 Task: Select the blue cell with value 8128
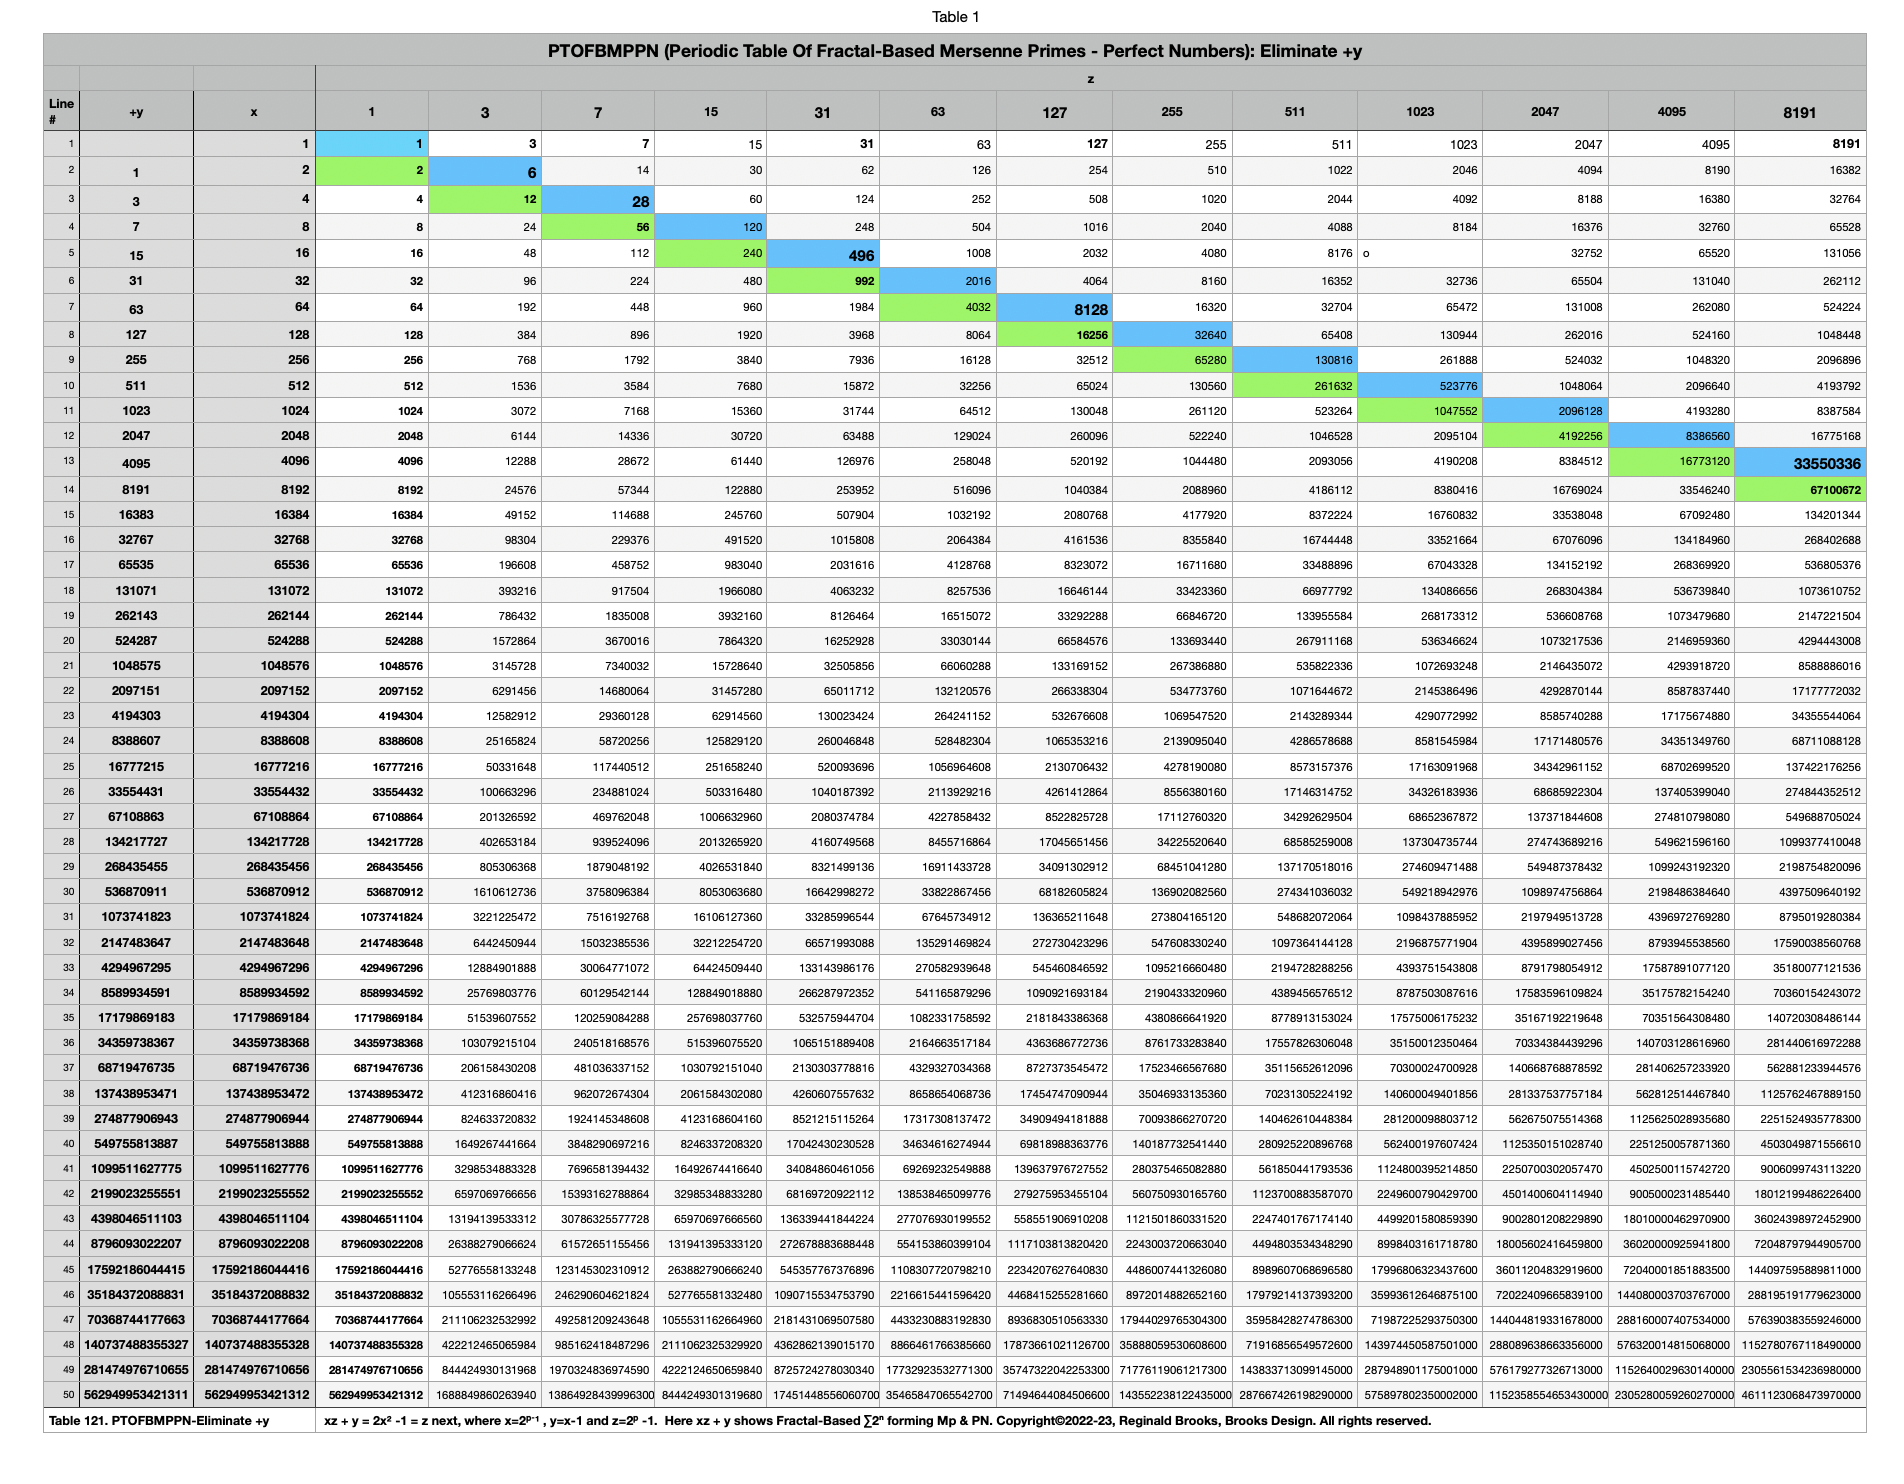click(1055, 310)
